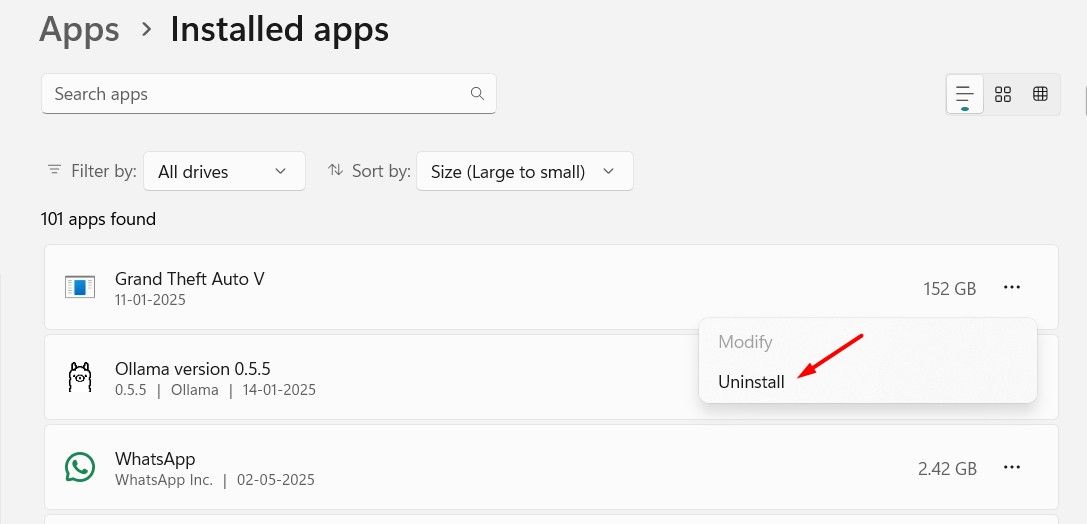1087x524 pixels.
Task: Open more options for WhatsApp
Action: [x=1012, y=467]
